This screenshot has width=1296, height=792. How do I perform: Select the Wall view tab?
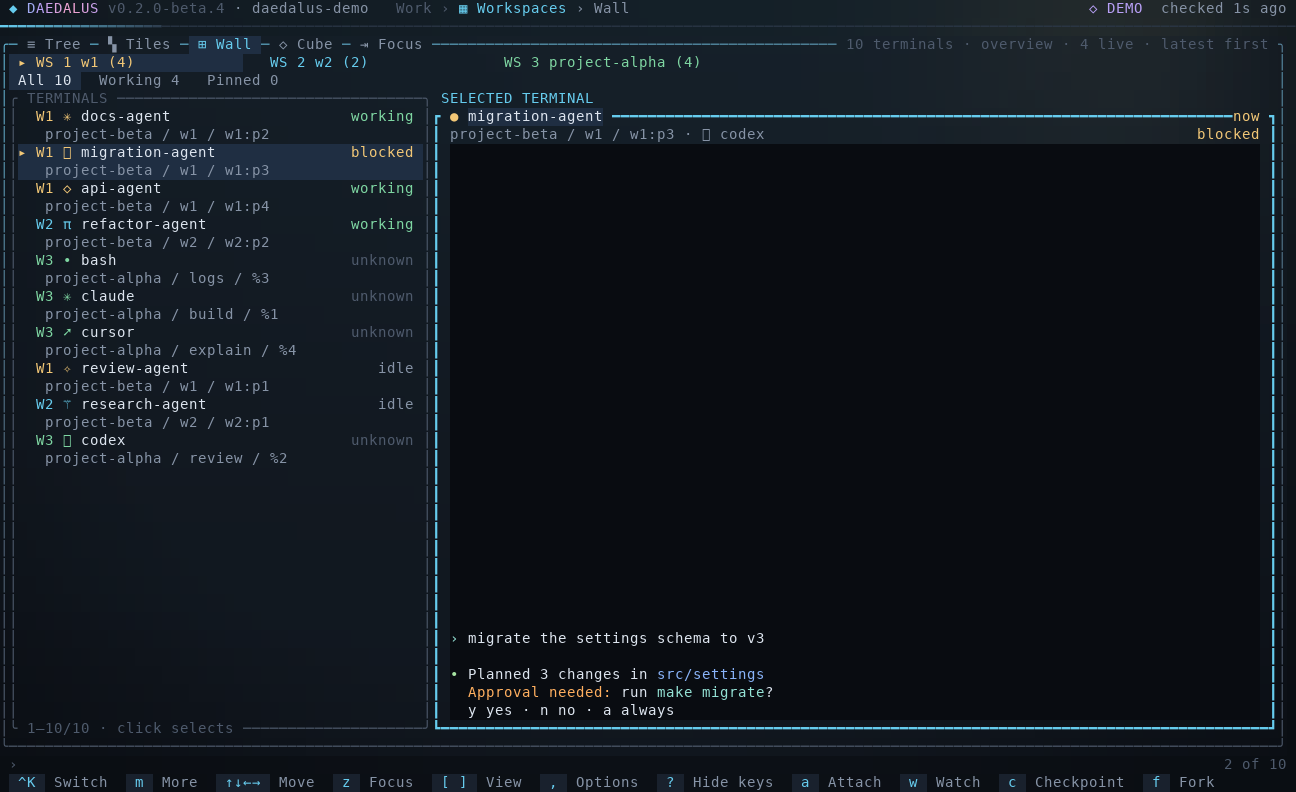click(x=225, y=44)
